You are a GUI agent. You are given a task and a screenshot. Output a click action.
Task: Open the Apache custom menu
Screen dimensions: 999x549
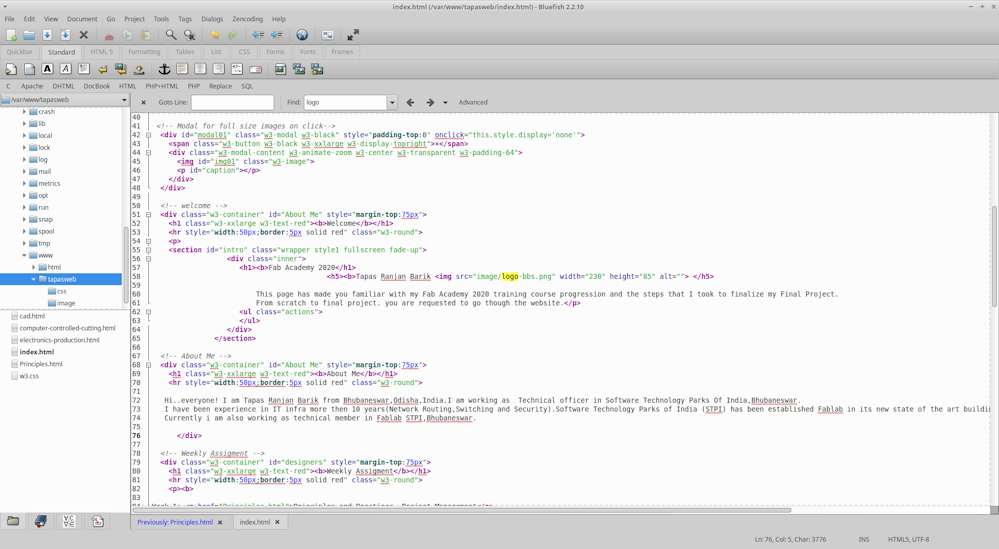coord(32,86)
